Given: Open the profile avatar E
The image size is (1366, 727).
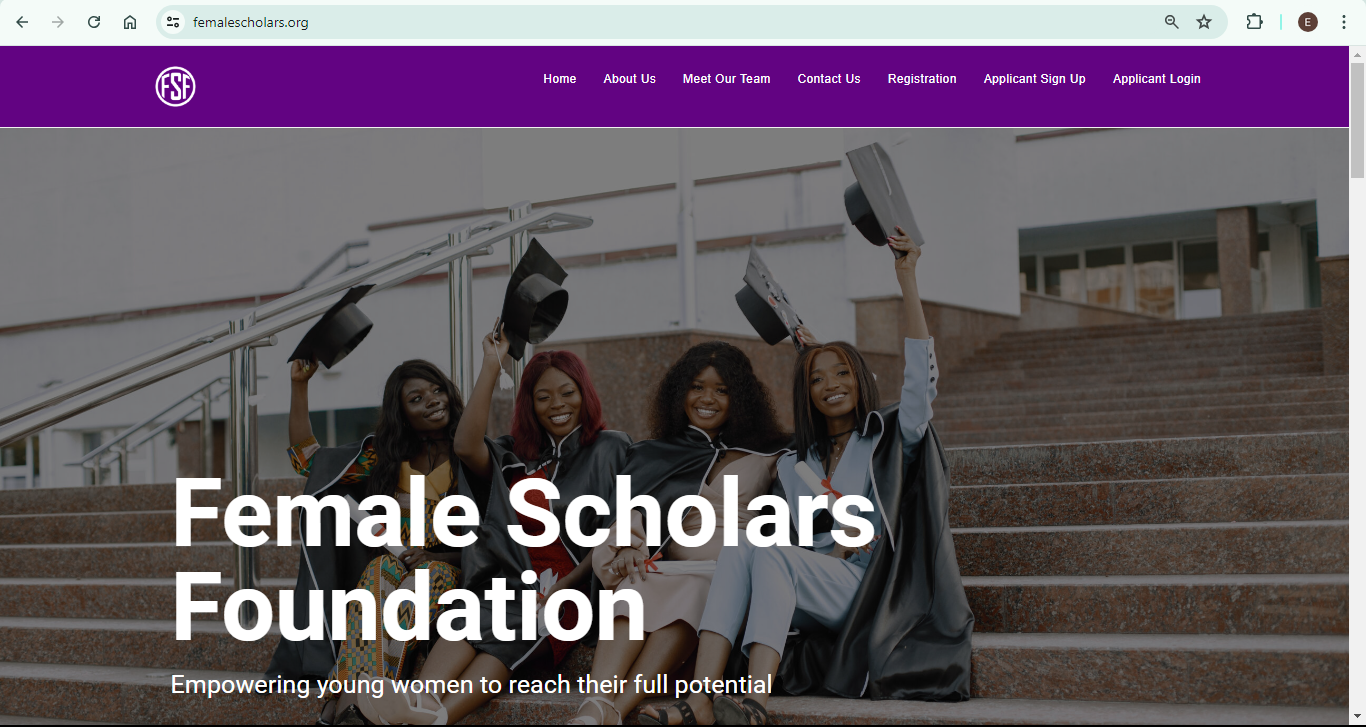Looking at the screenshot, I should [1308, 22].
